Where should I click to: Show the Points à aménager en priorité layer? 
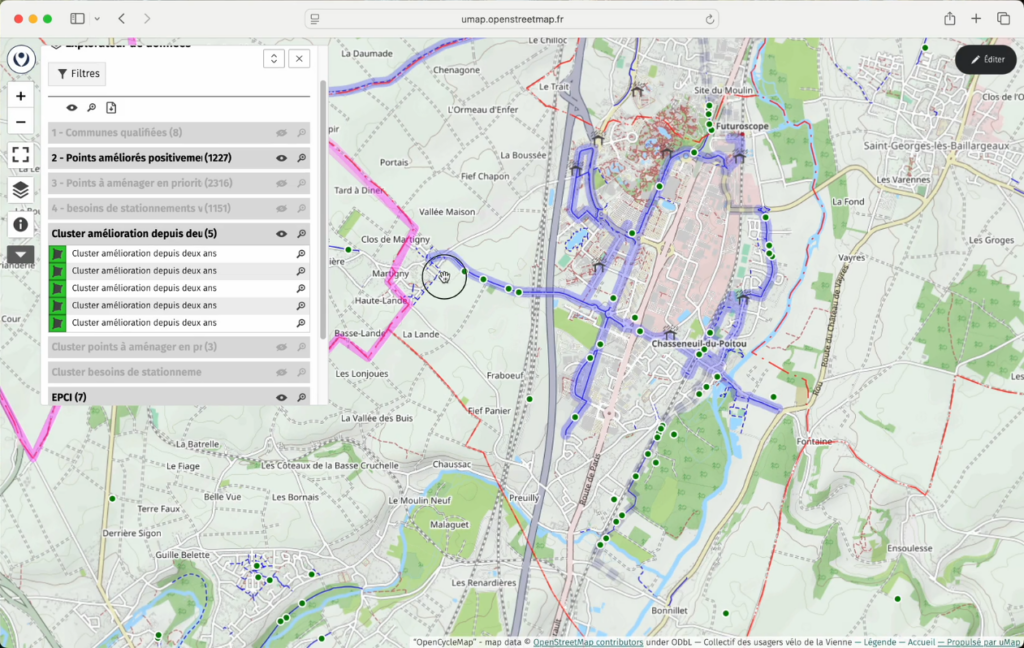pos(282,183)
